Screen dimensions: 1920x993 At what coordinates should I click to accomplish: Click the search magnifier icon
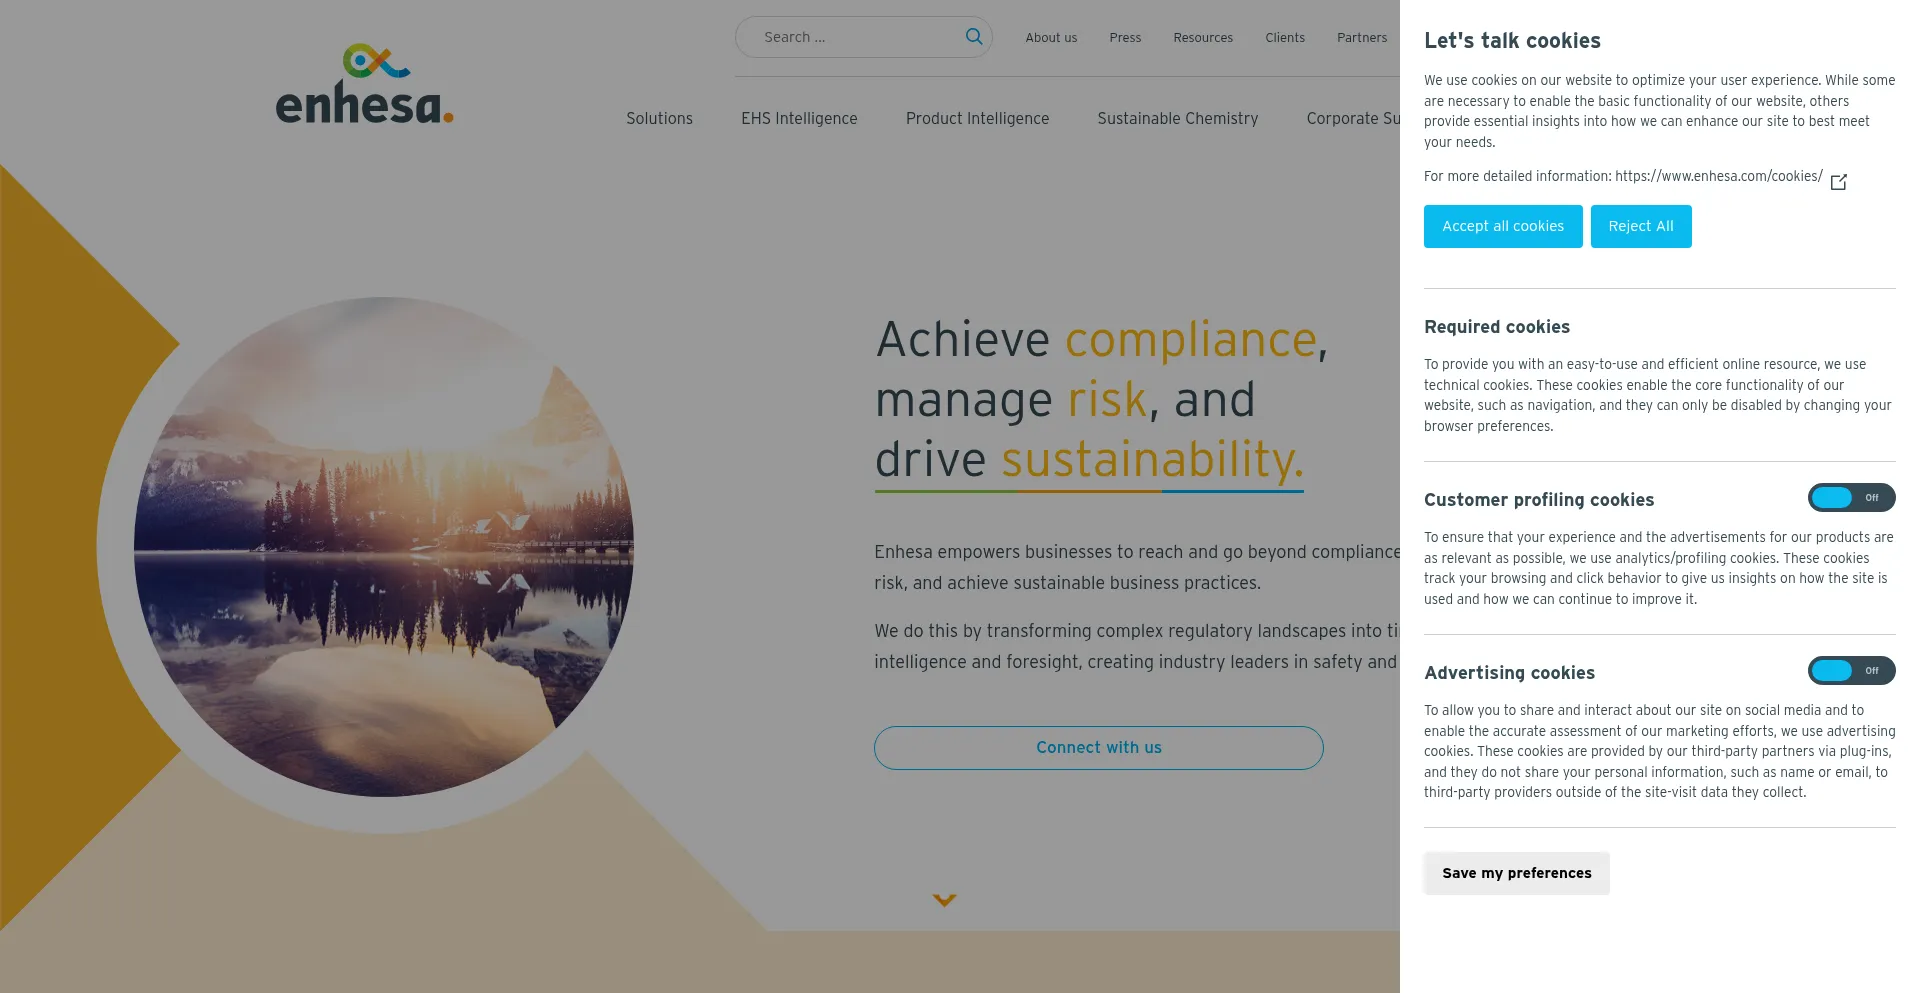click(x=973, y=37)
